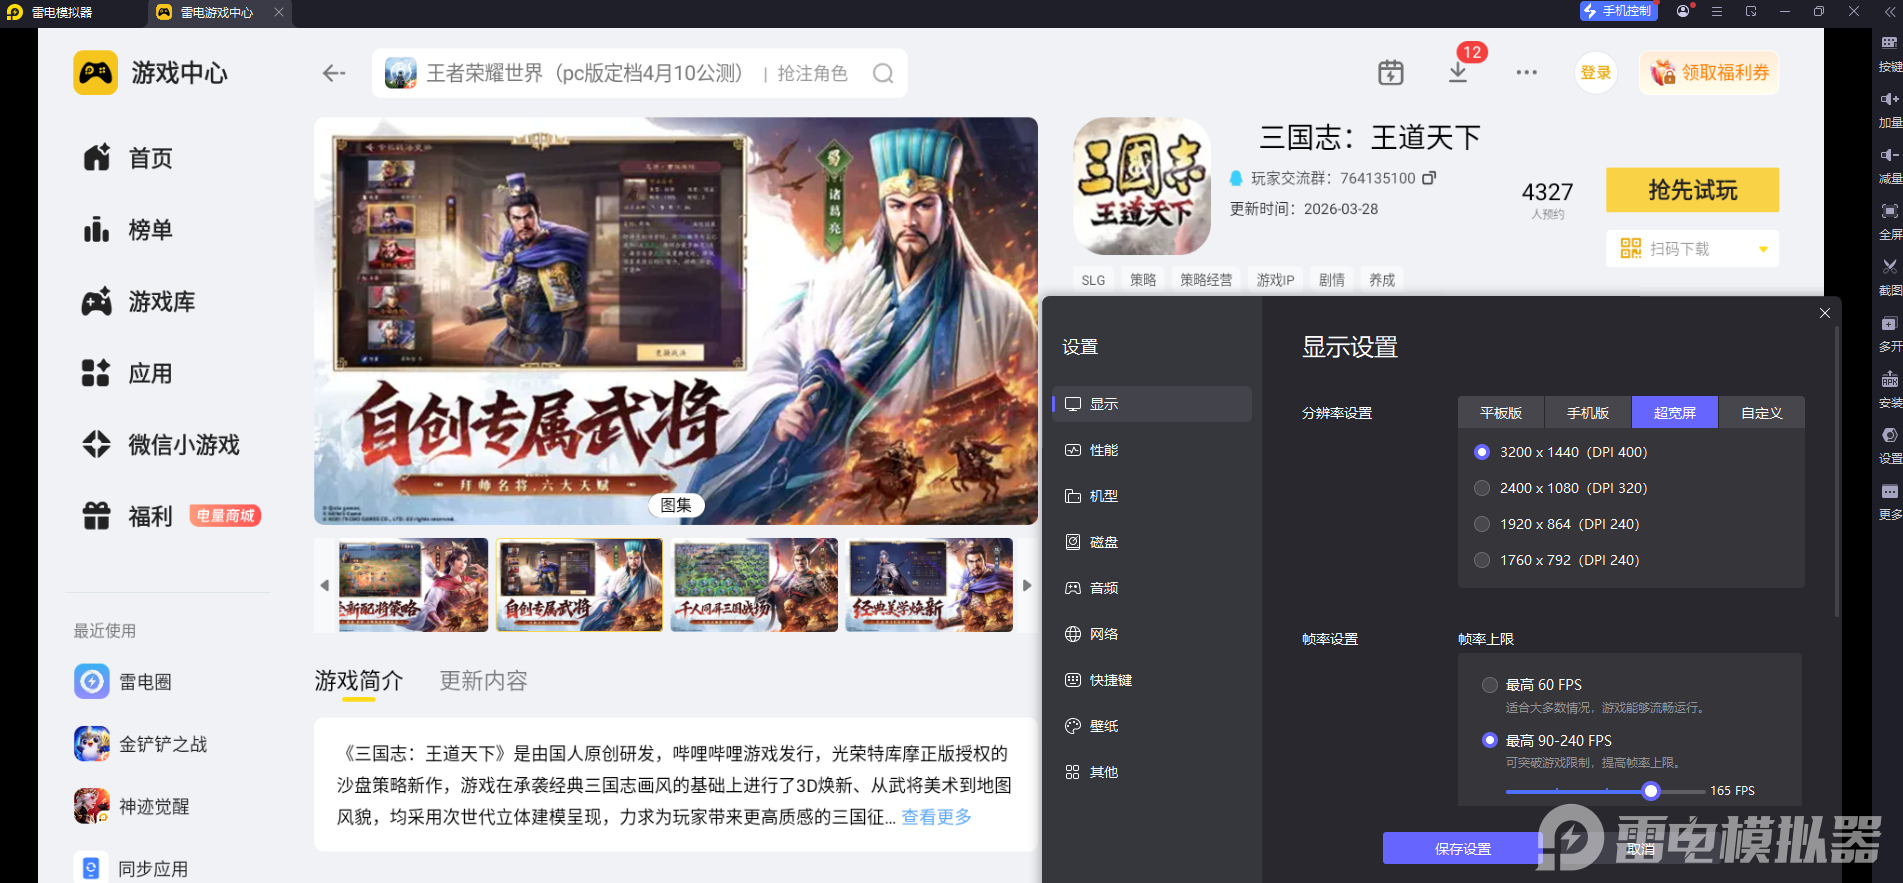The height and width of the screenshot is (883, 1903).
Task: Open the 首页 home page
Action: pyautogui.click(x=128, y=158)
